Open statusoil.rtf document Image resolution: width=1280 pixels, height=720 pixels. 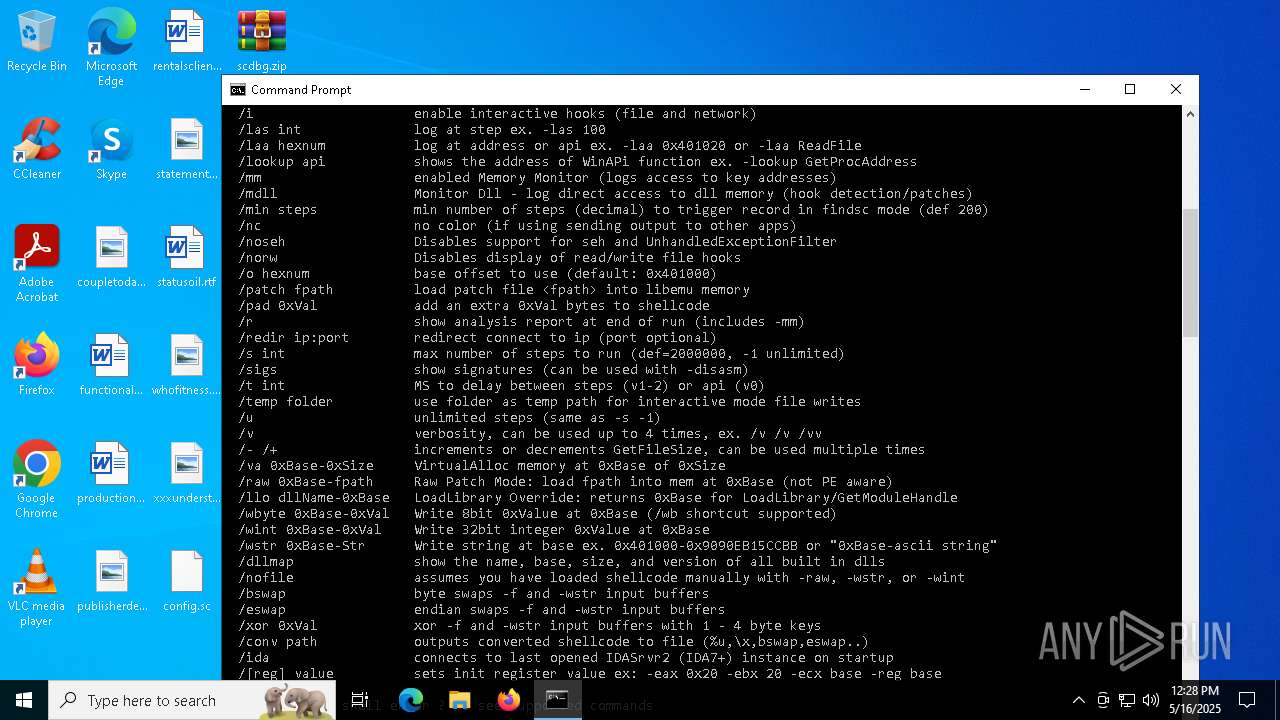pos(187,257)
